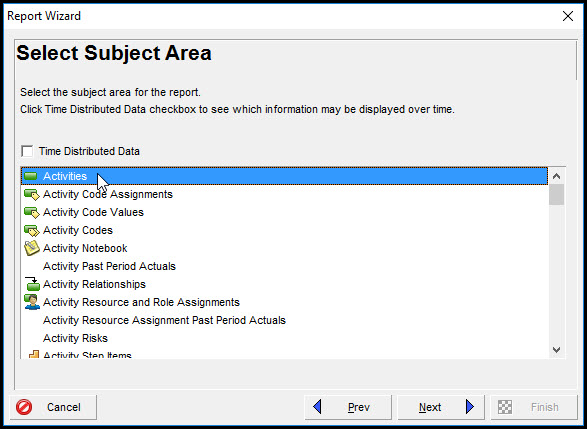Click the blue left arrow on Prev
This screenshot has width=587, height=429.
(x=317, y=407)
